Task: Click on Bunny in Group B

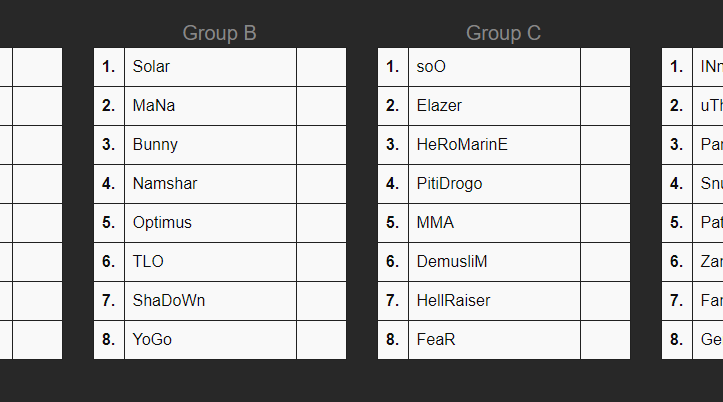Action: (155, 144)
